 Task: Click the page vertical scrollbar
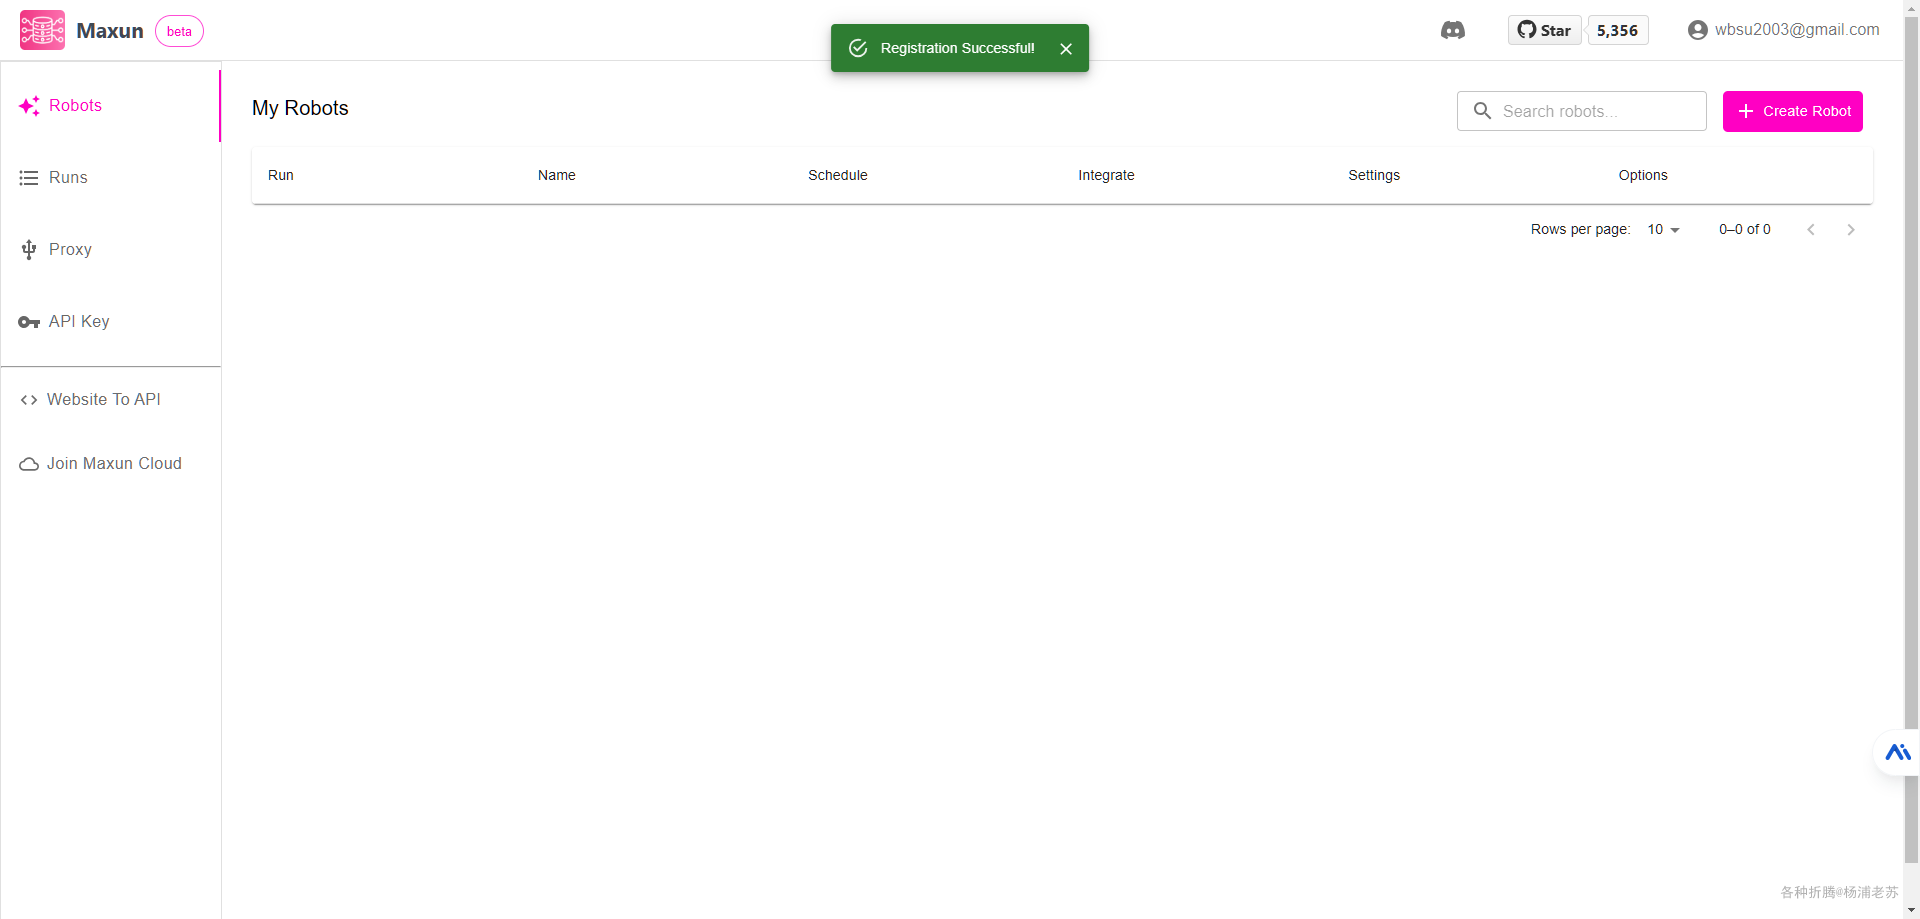pyautogui.click(x=1912, y=440)
